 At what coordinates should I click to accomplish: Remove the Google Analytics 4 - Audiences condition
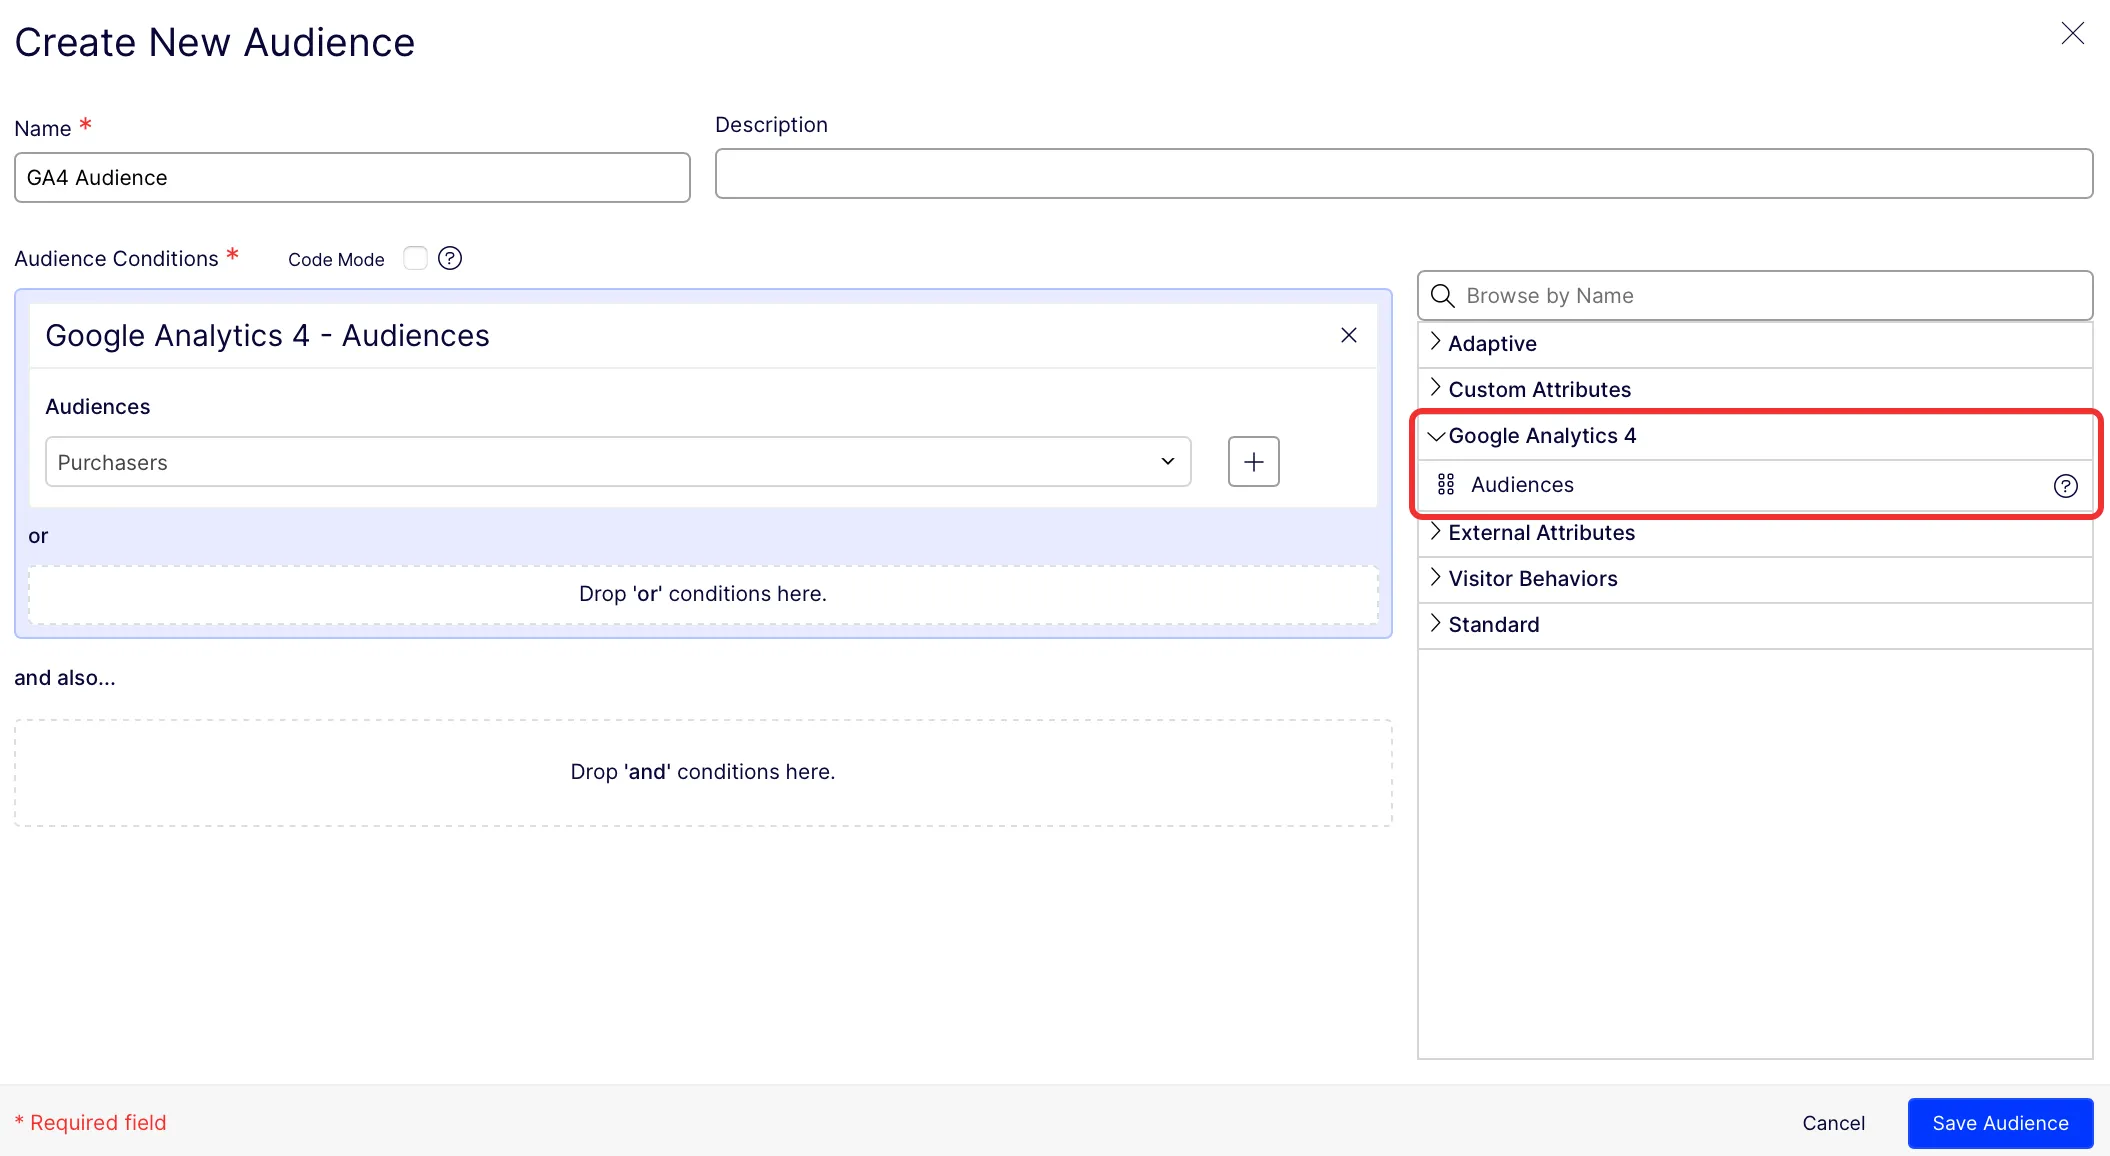1349,336
